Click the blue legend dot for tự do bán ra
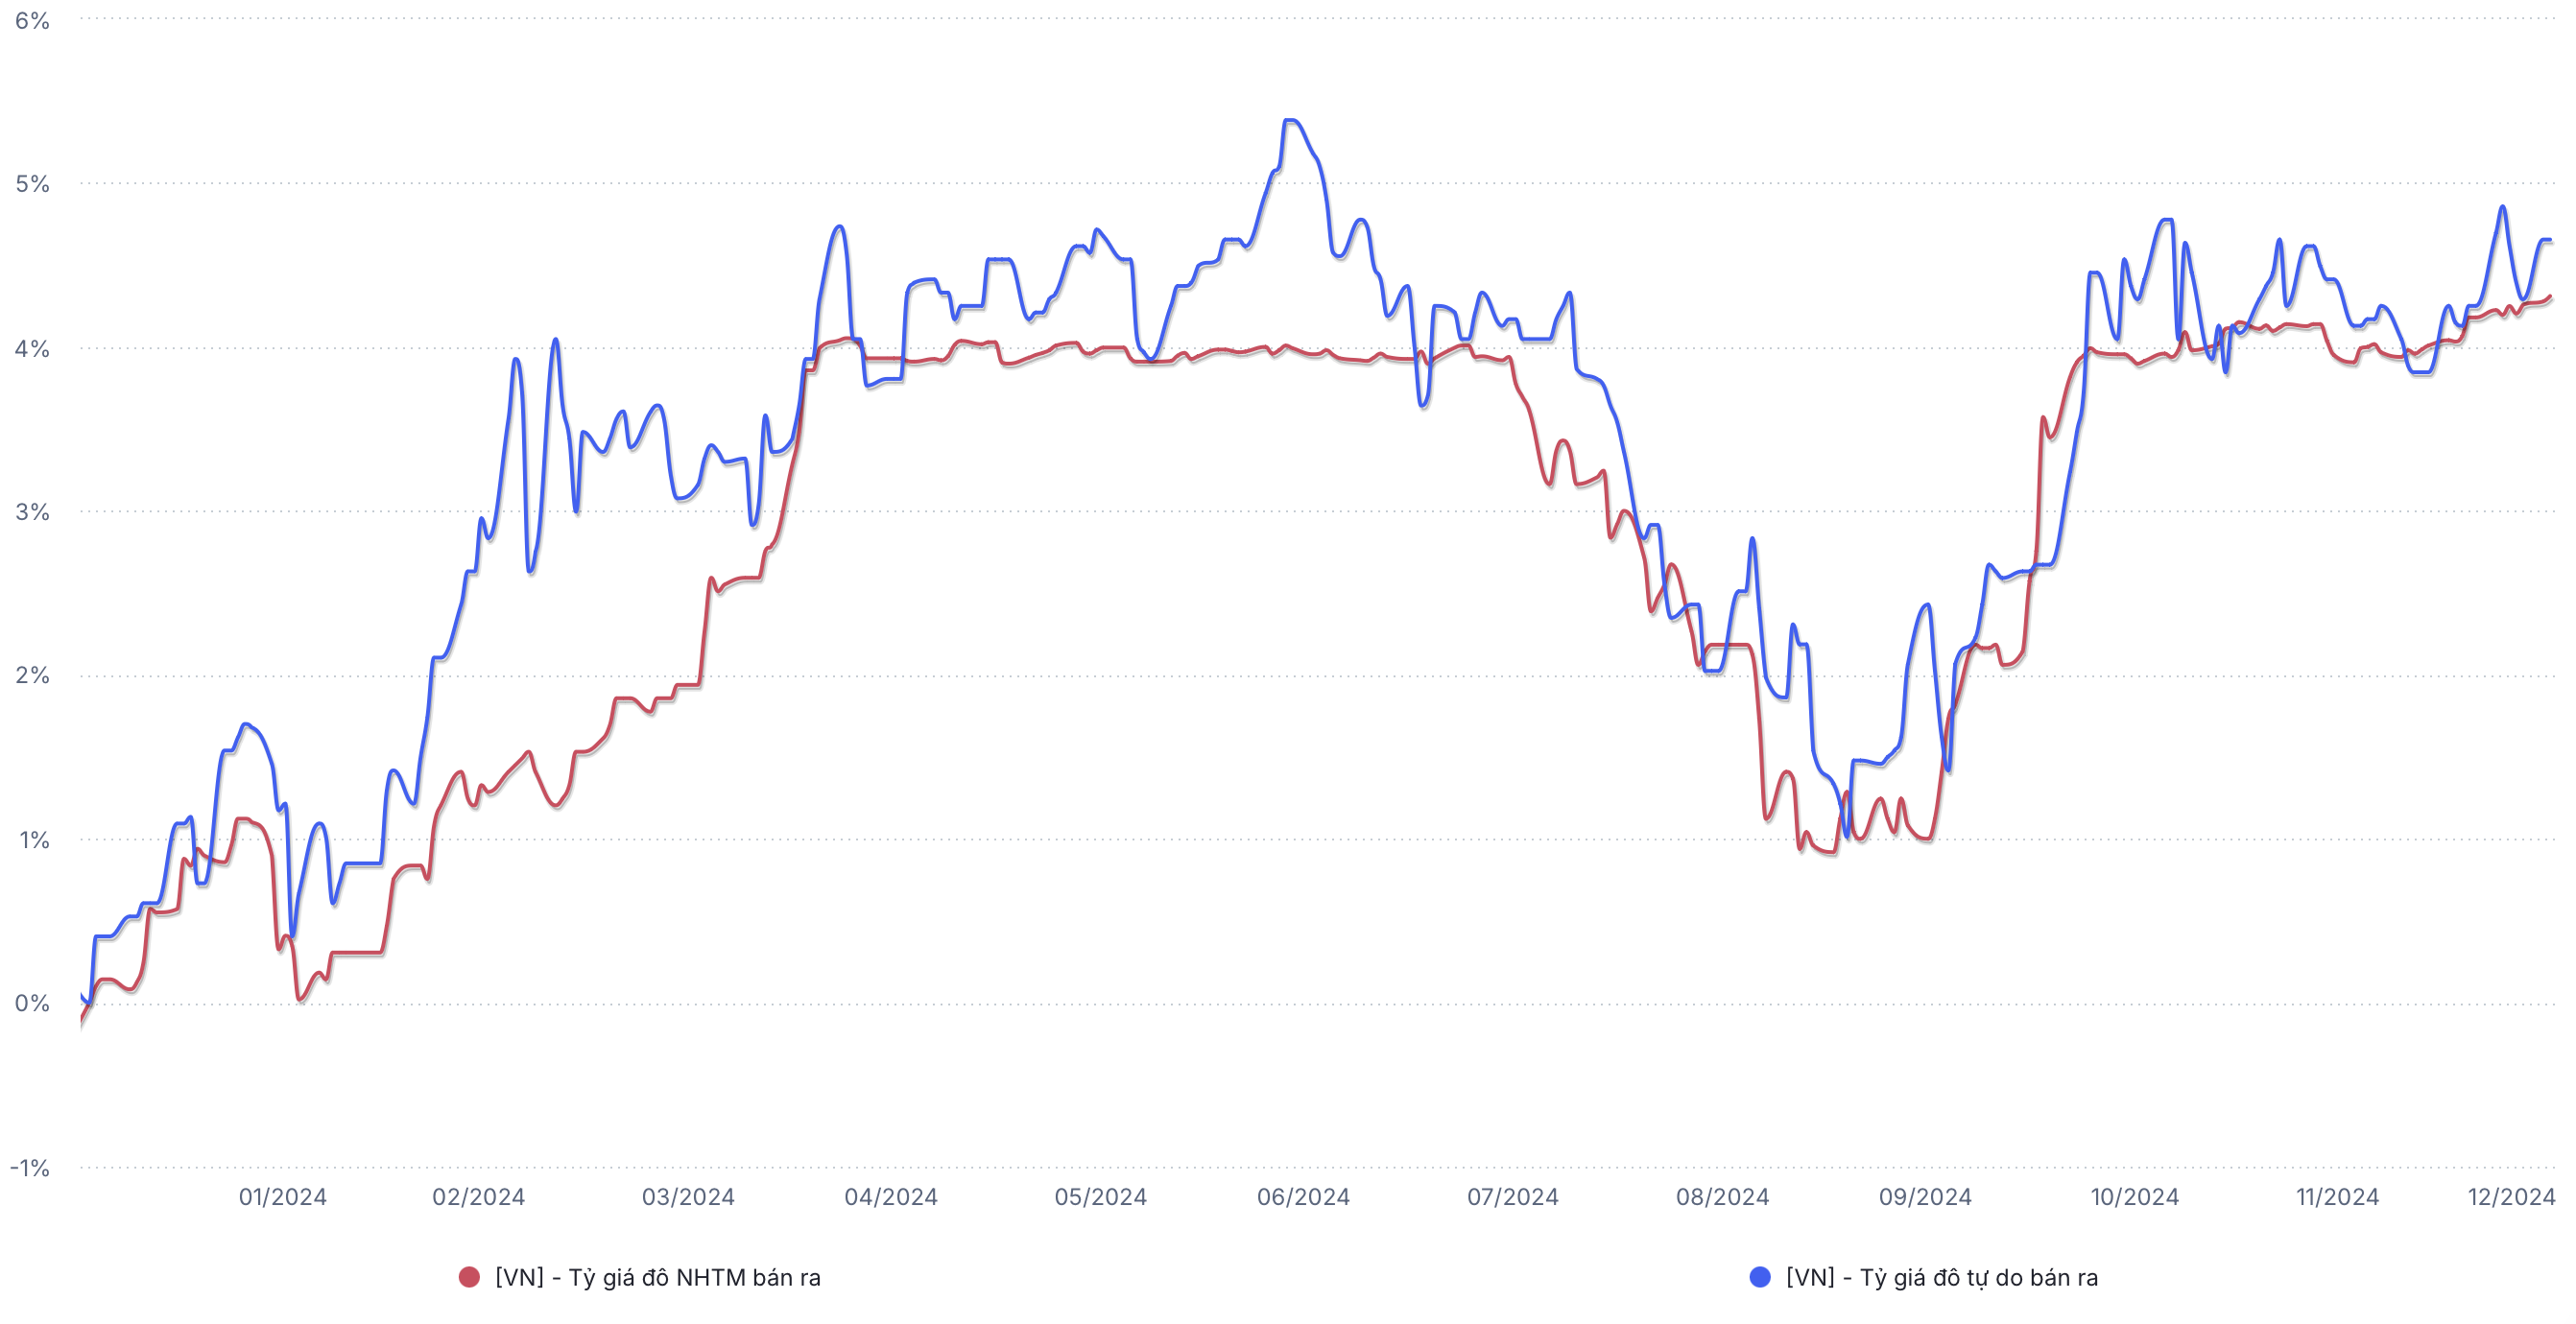The height and width of the screenshot is (1324, 2576). click(x=1759, y=1277)
